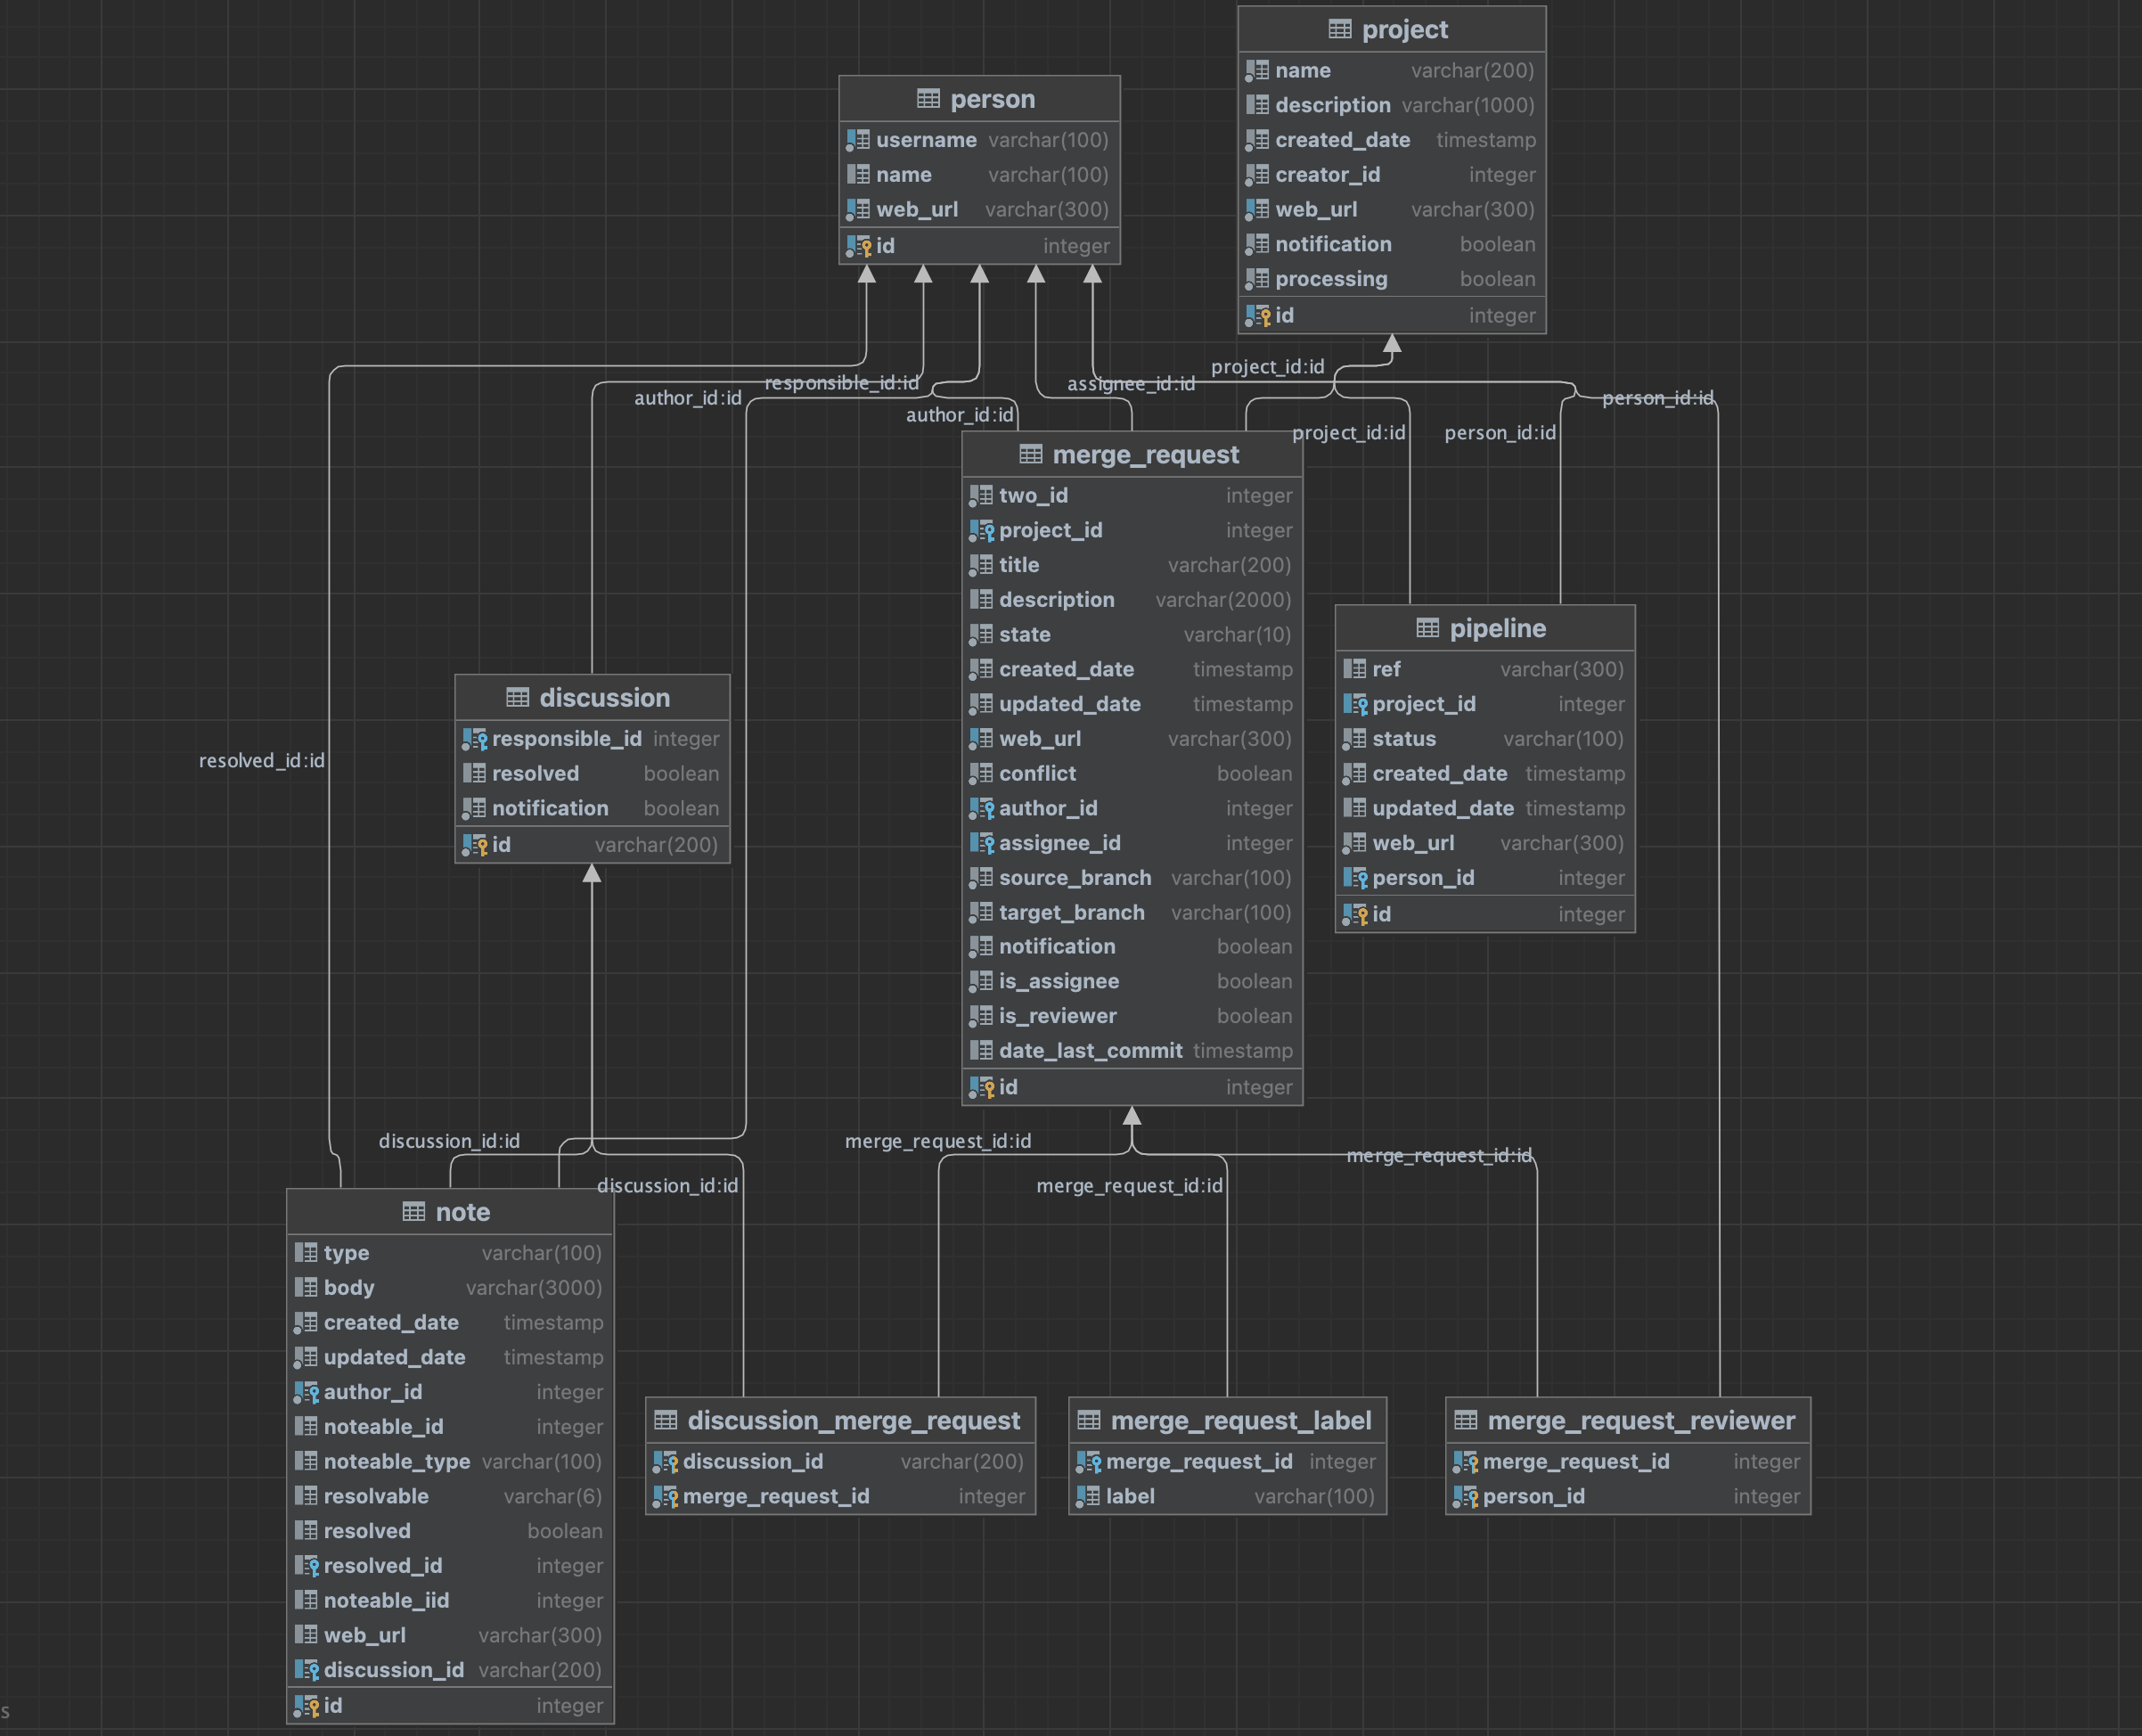Select noteable_iid row in note table
The height and width of the screenshot is (1736, 2142).
click(450, 1601)
